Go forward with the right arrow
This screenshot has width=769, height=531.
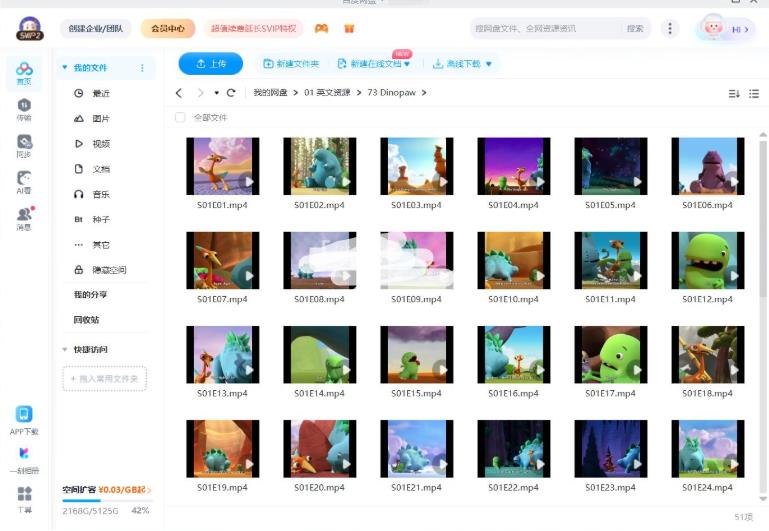200,93
